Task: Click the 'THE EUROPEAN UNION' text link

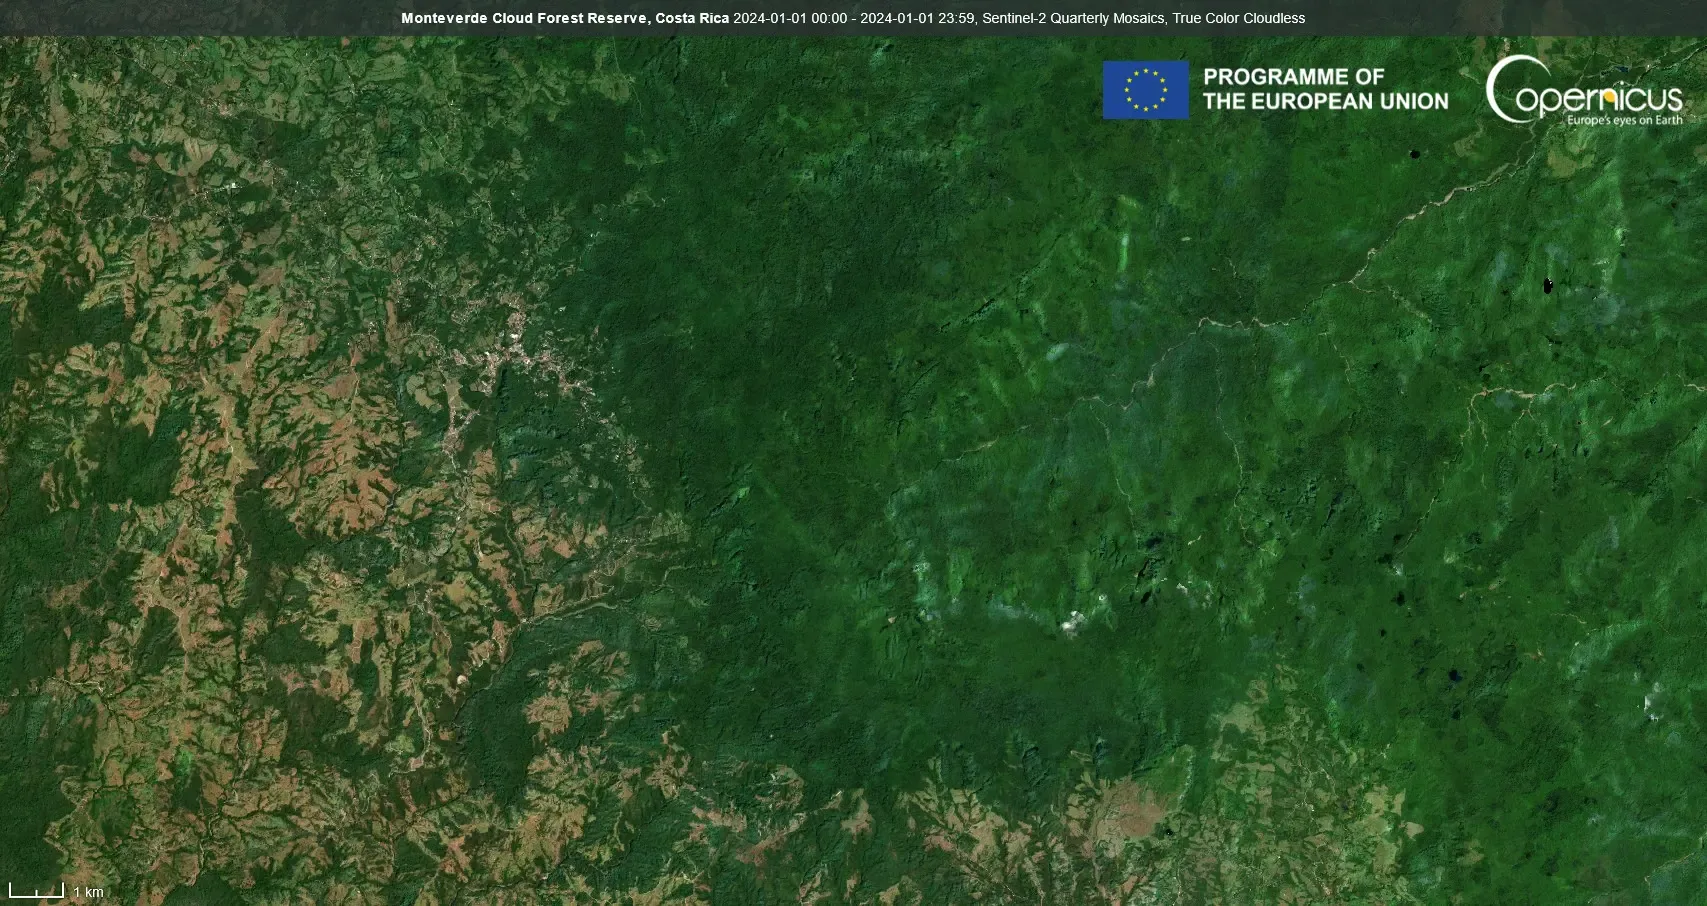Action: point(1327,101)
